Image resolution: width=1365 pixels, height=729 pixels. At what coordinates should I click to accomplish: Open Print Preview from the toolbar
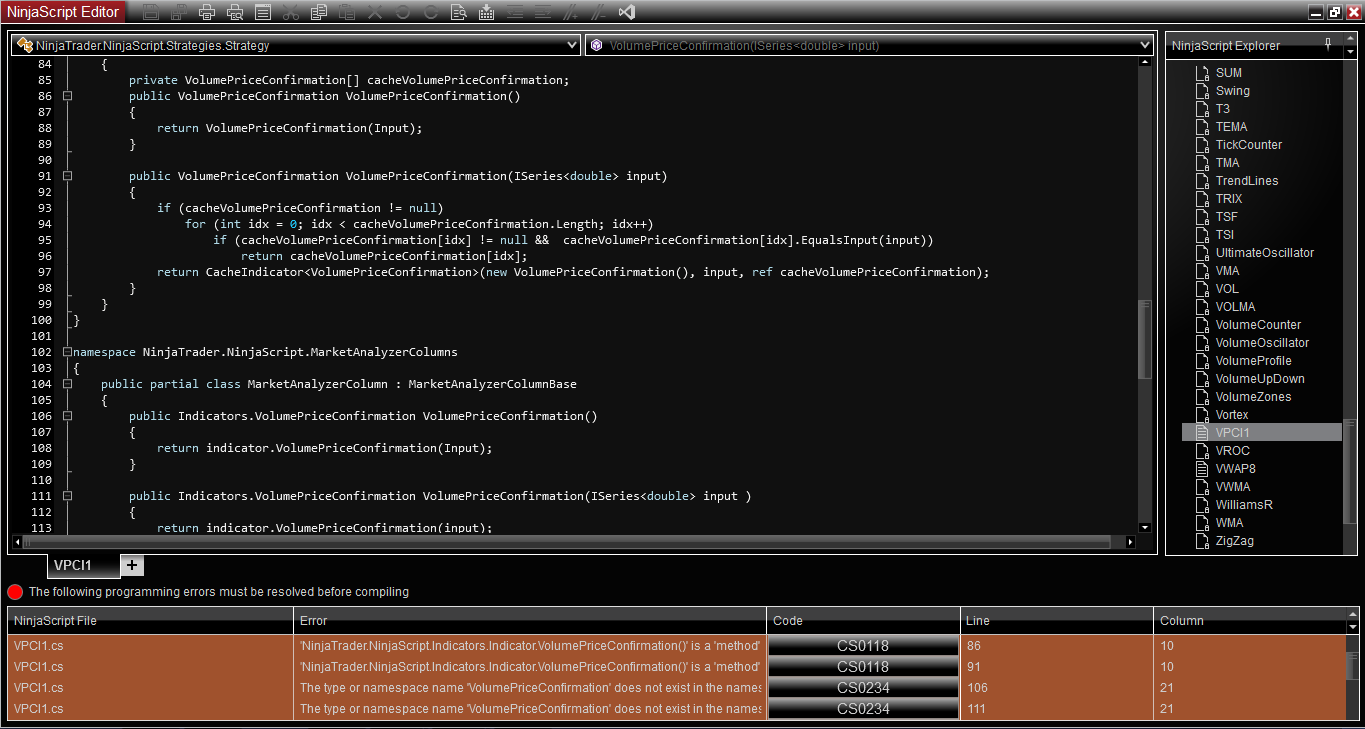[235, 13]
